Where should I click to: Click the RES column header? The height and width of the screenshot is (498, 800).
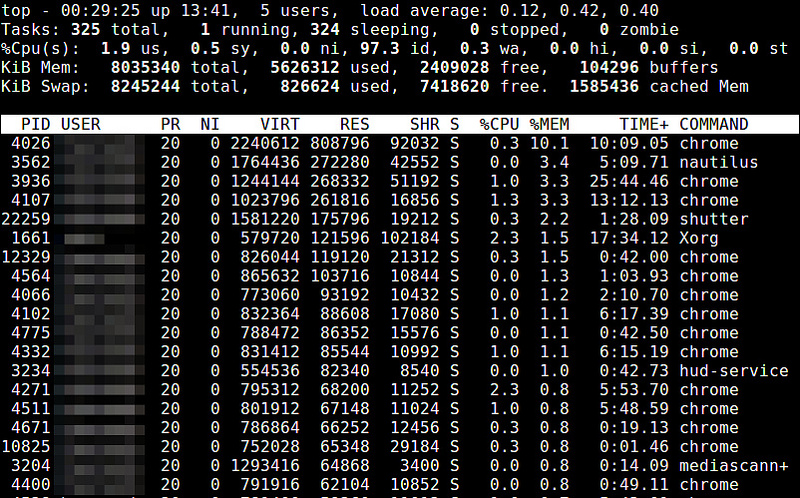pyautogui.click(x=355, y=125)
